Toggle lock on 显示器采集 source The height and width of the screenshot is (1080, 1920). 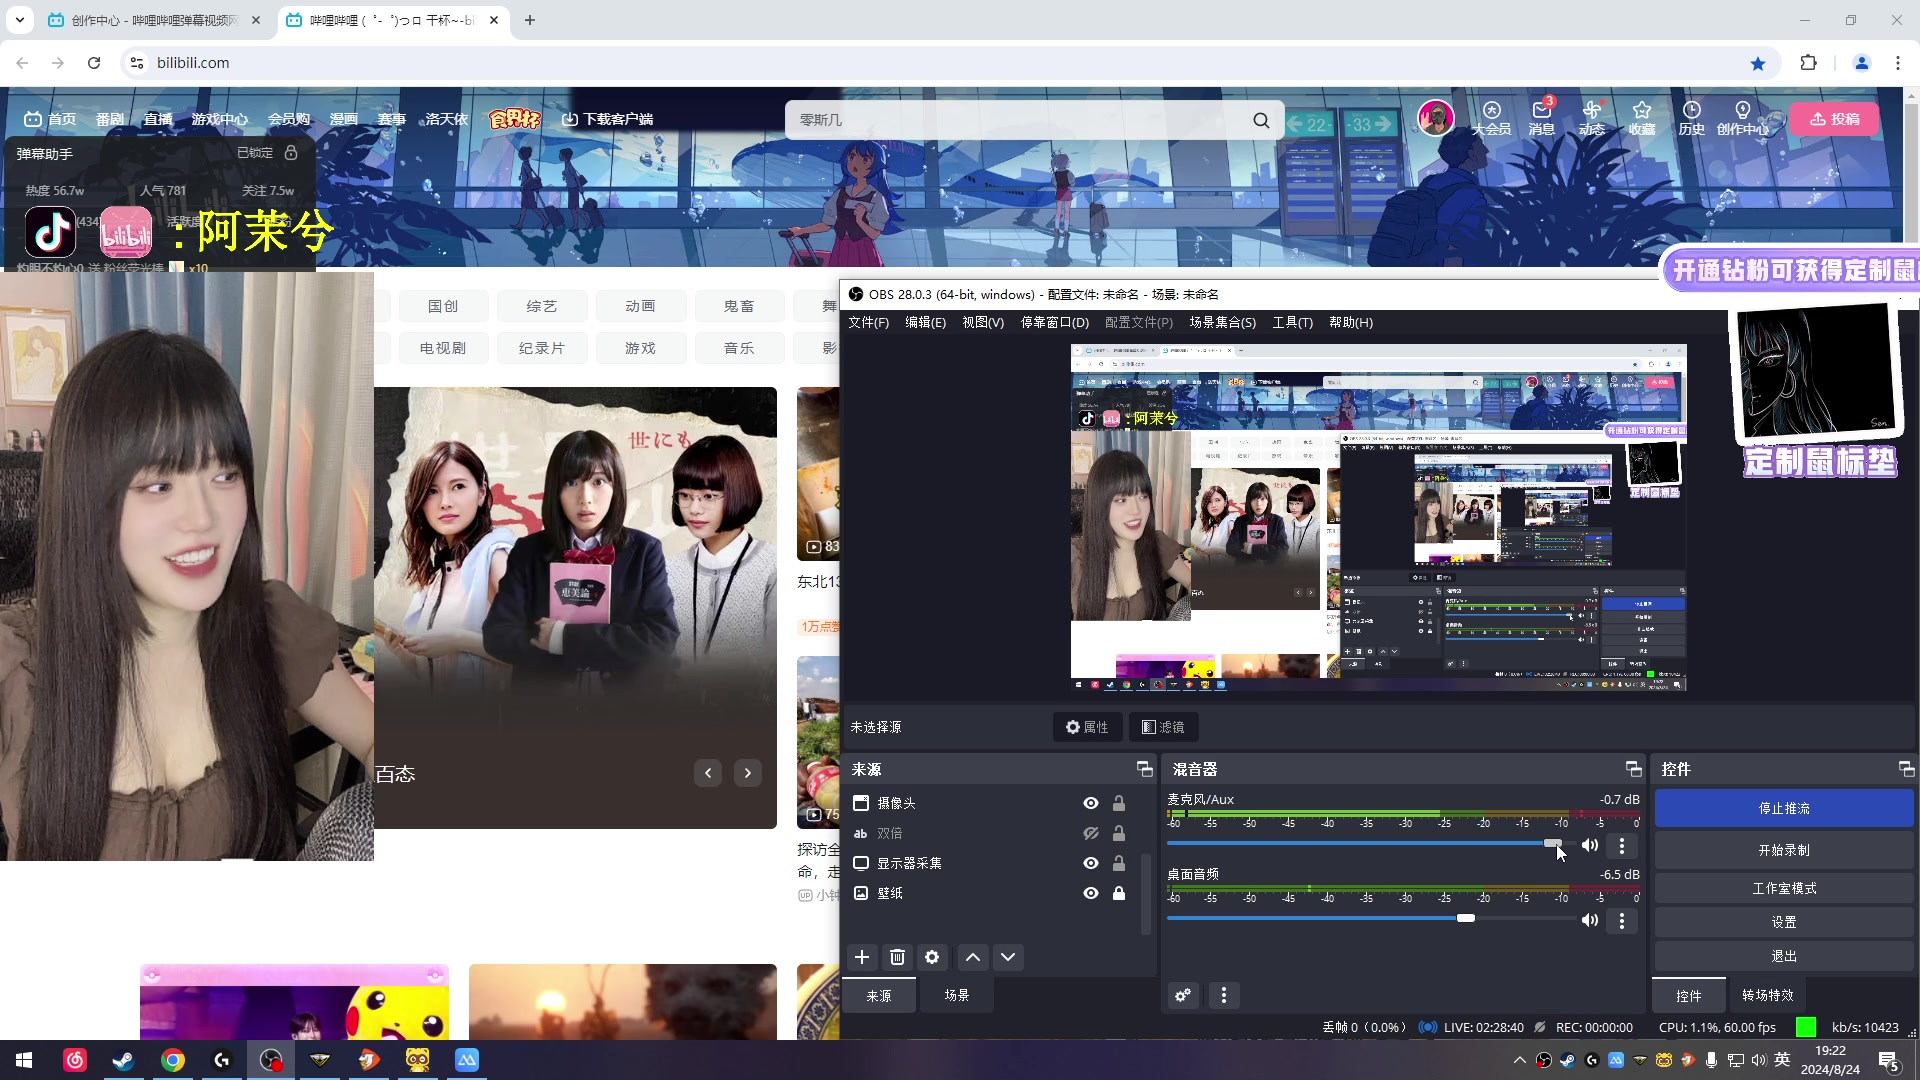(1119, 863)
